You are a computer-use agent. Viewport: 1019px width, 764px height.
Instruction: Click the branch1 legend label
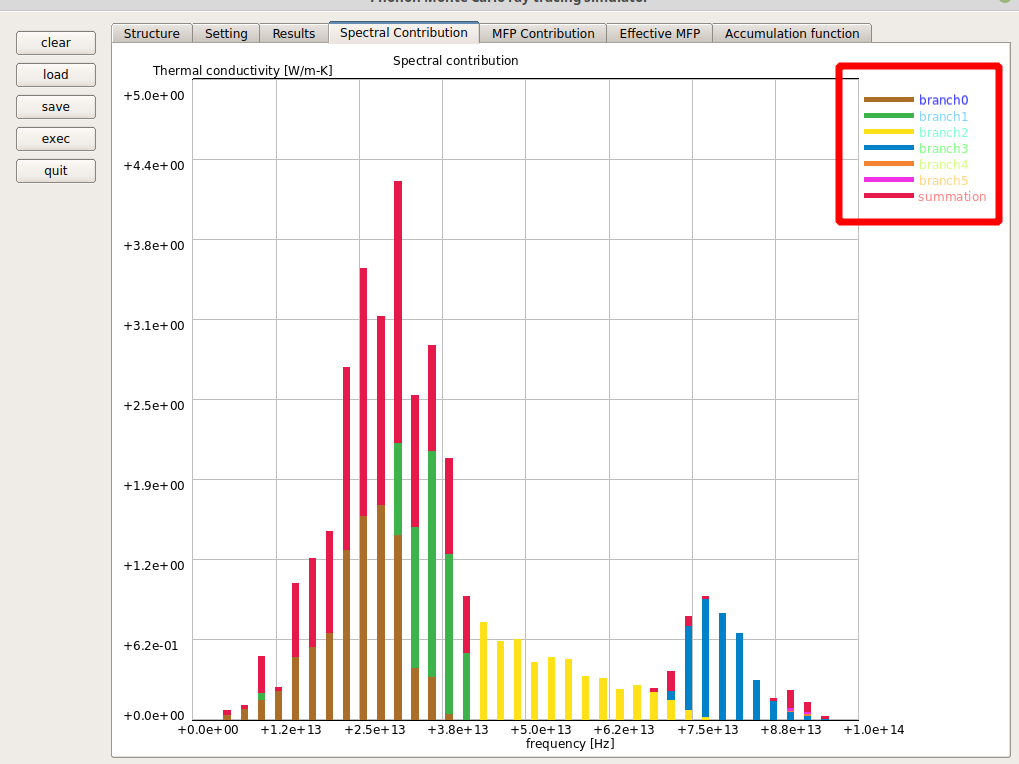(944, 116)
